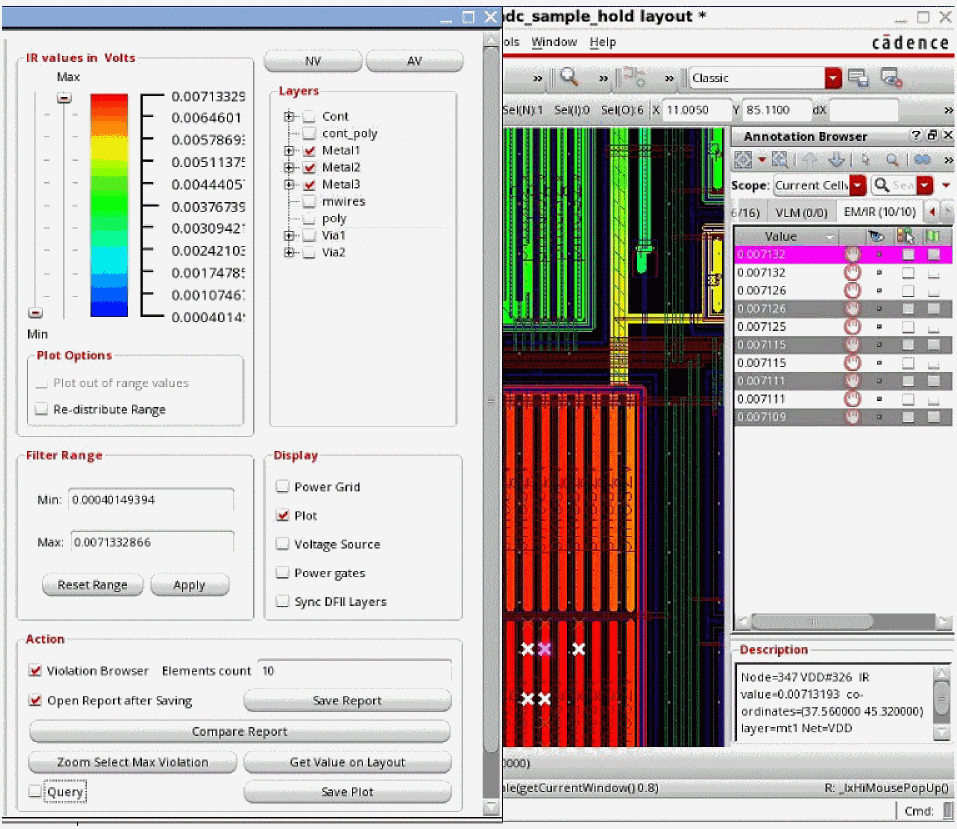Image resolution: width=957 pixels, height=829 pixels.
Task: Open the Window menu
Action: [x=553, y=42]
